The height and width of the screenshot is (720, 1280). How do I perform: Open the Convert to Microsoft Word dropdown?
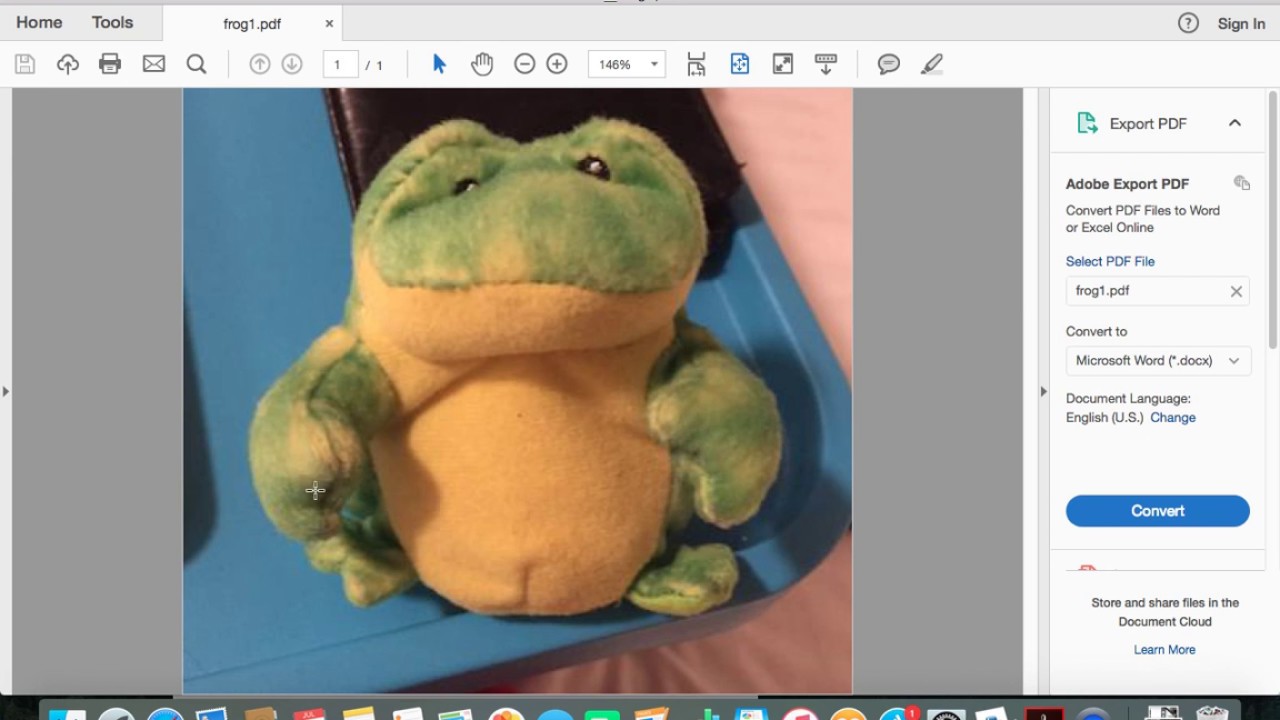(x=1158, y=361)
